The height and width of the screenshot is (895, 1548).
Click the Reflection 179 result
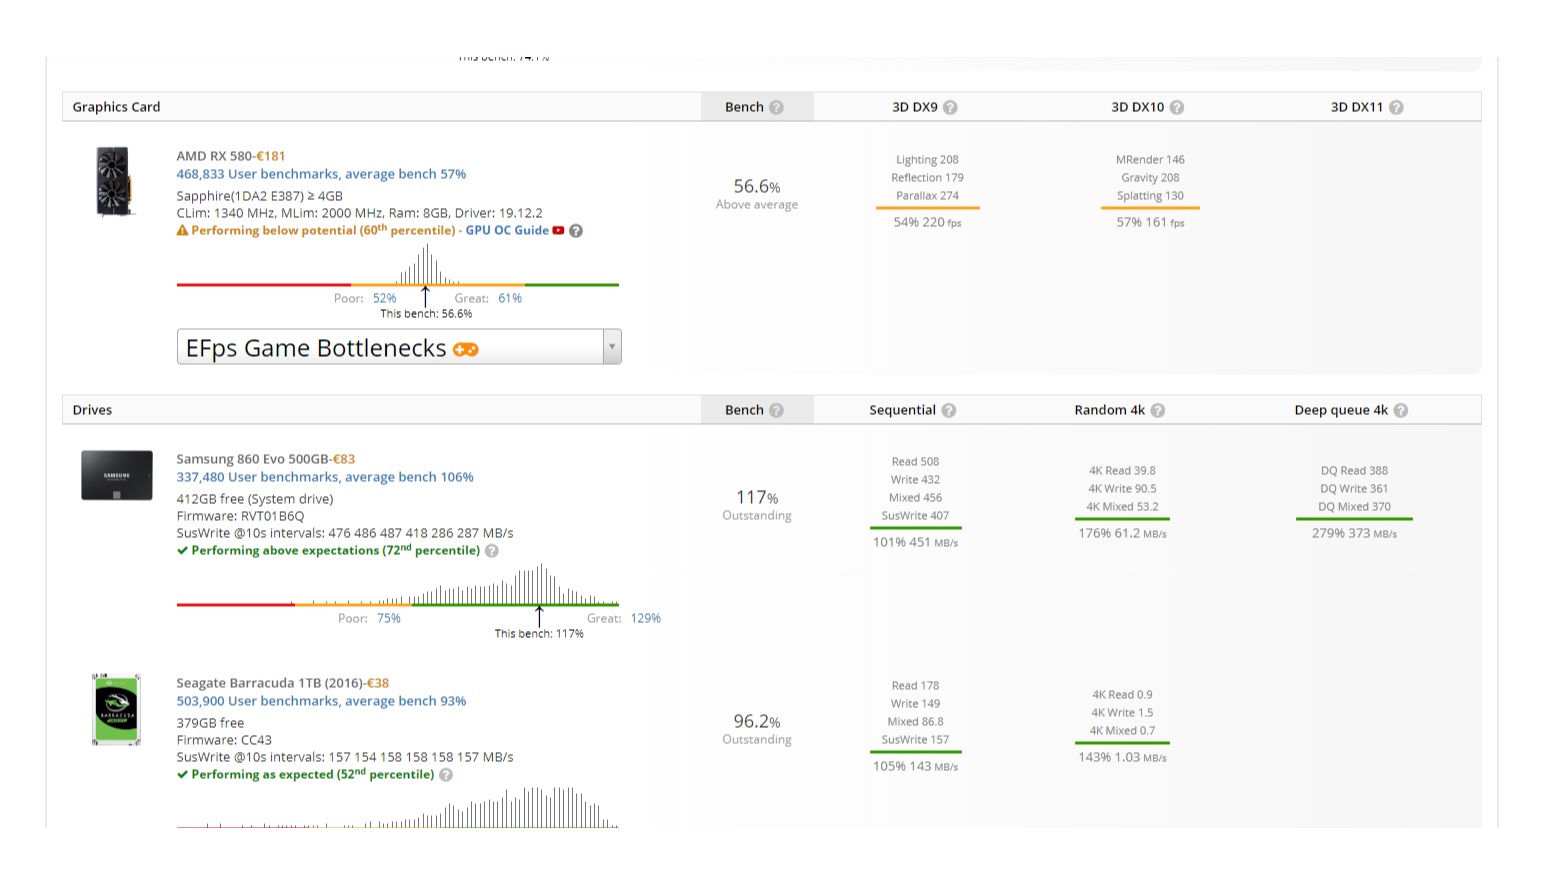click(x=927, y=178)
